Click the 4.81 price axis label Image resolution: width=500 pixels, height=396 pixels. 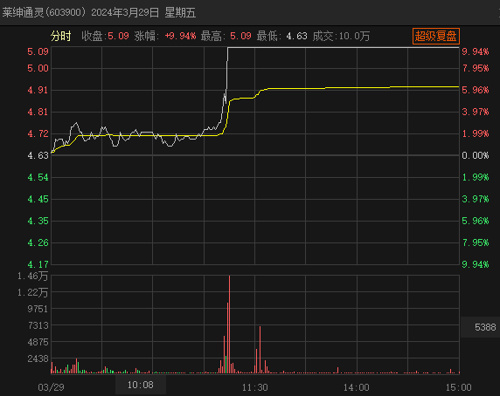coord(38,112)
